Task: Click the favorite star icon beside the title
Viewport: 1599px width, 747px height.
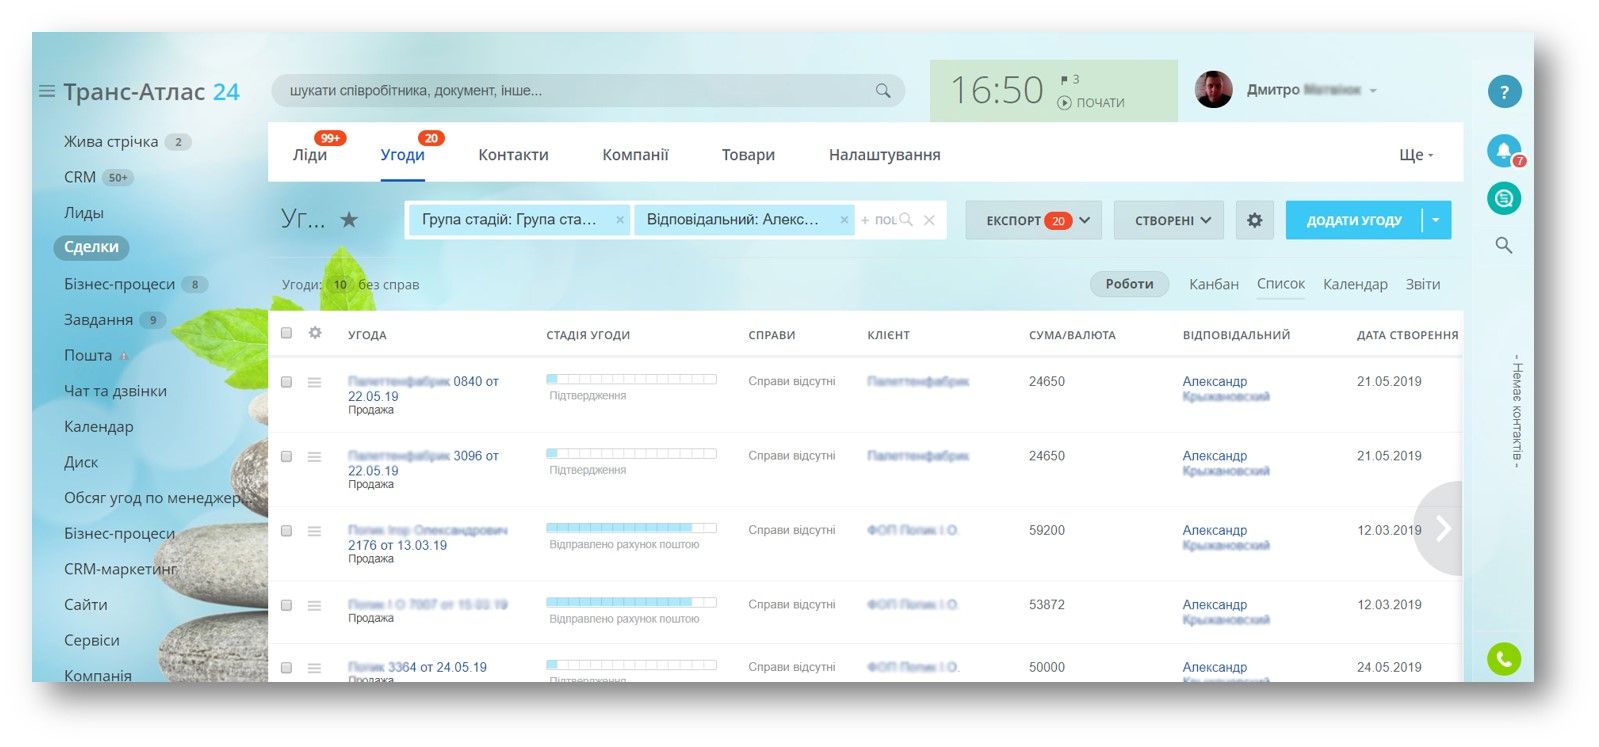Action: [349, 220]
